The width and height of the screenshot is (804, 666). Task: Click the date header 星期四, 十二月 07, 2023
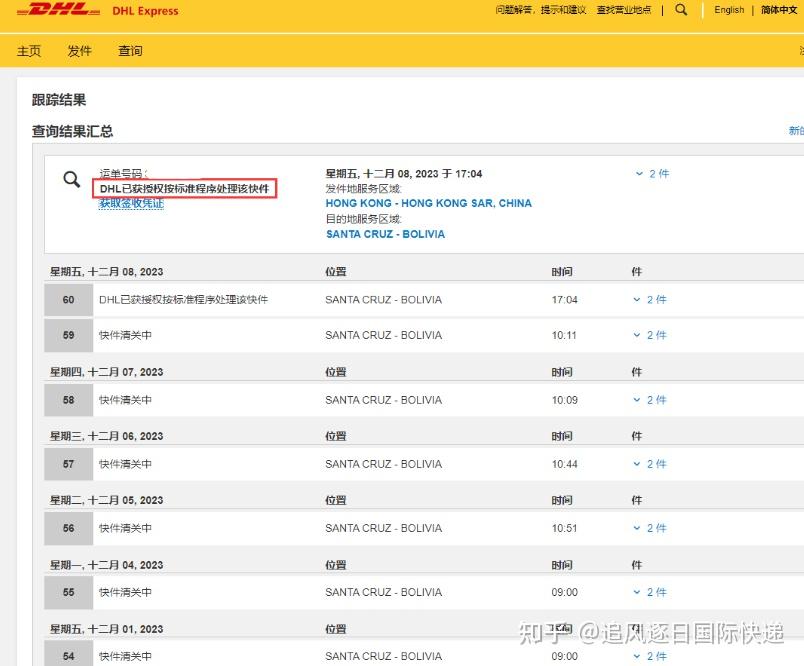(107, 372)
